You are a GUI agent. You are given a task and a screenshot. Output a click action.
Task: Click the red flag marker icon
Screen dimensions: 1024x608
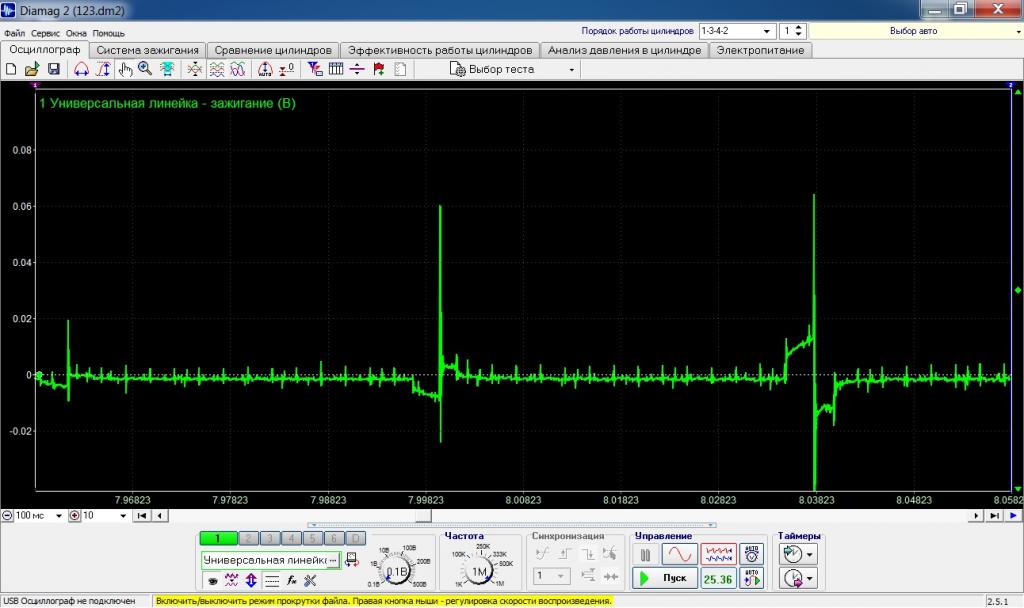click(x=379, y=69)
